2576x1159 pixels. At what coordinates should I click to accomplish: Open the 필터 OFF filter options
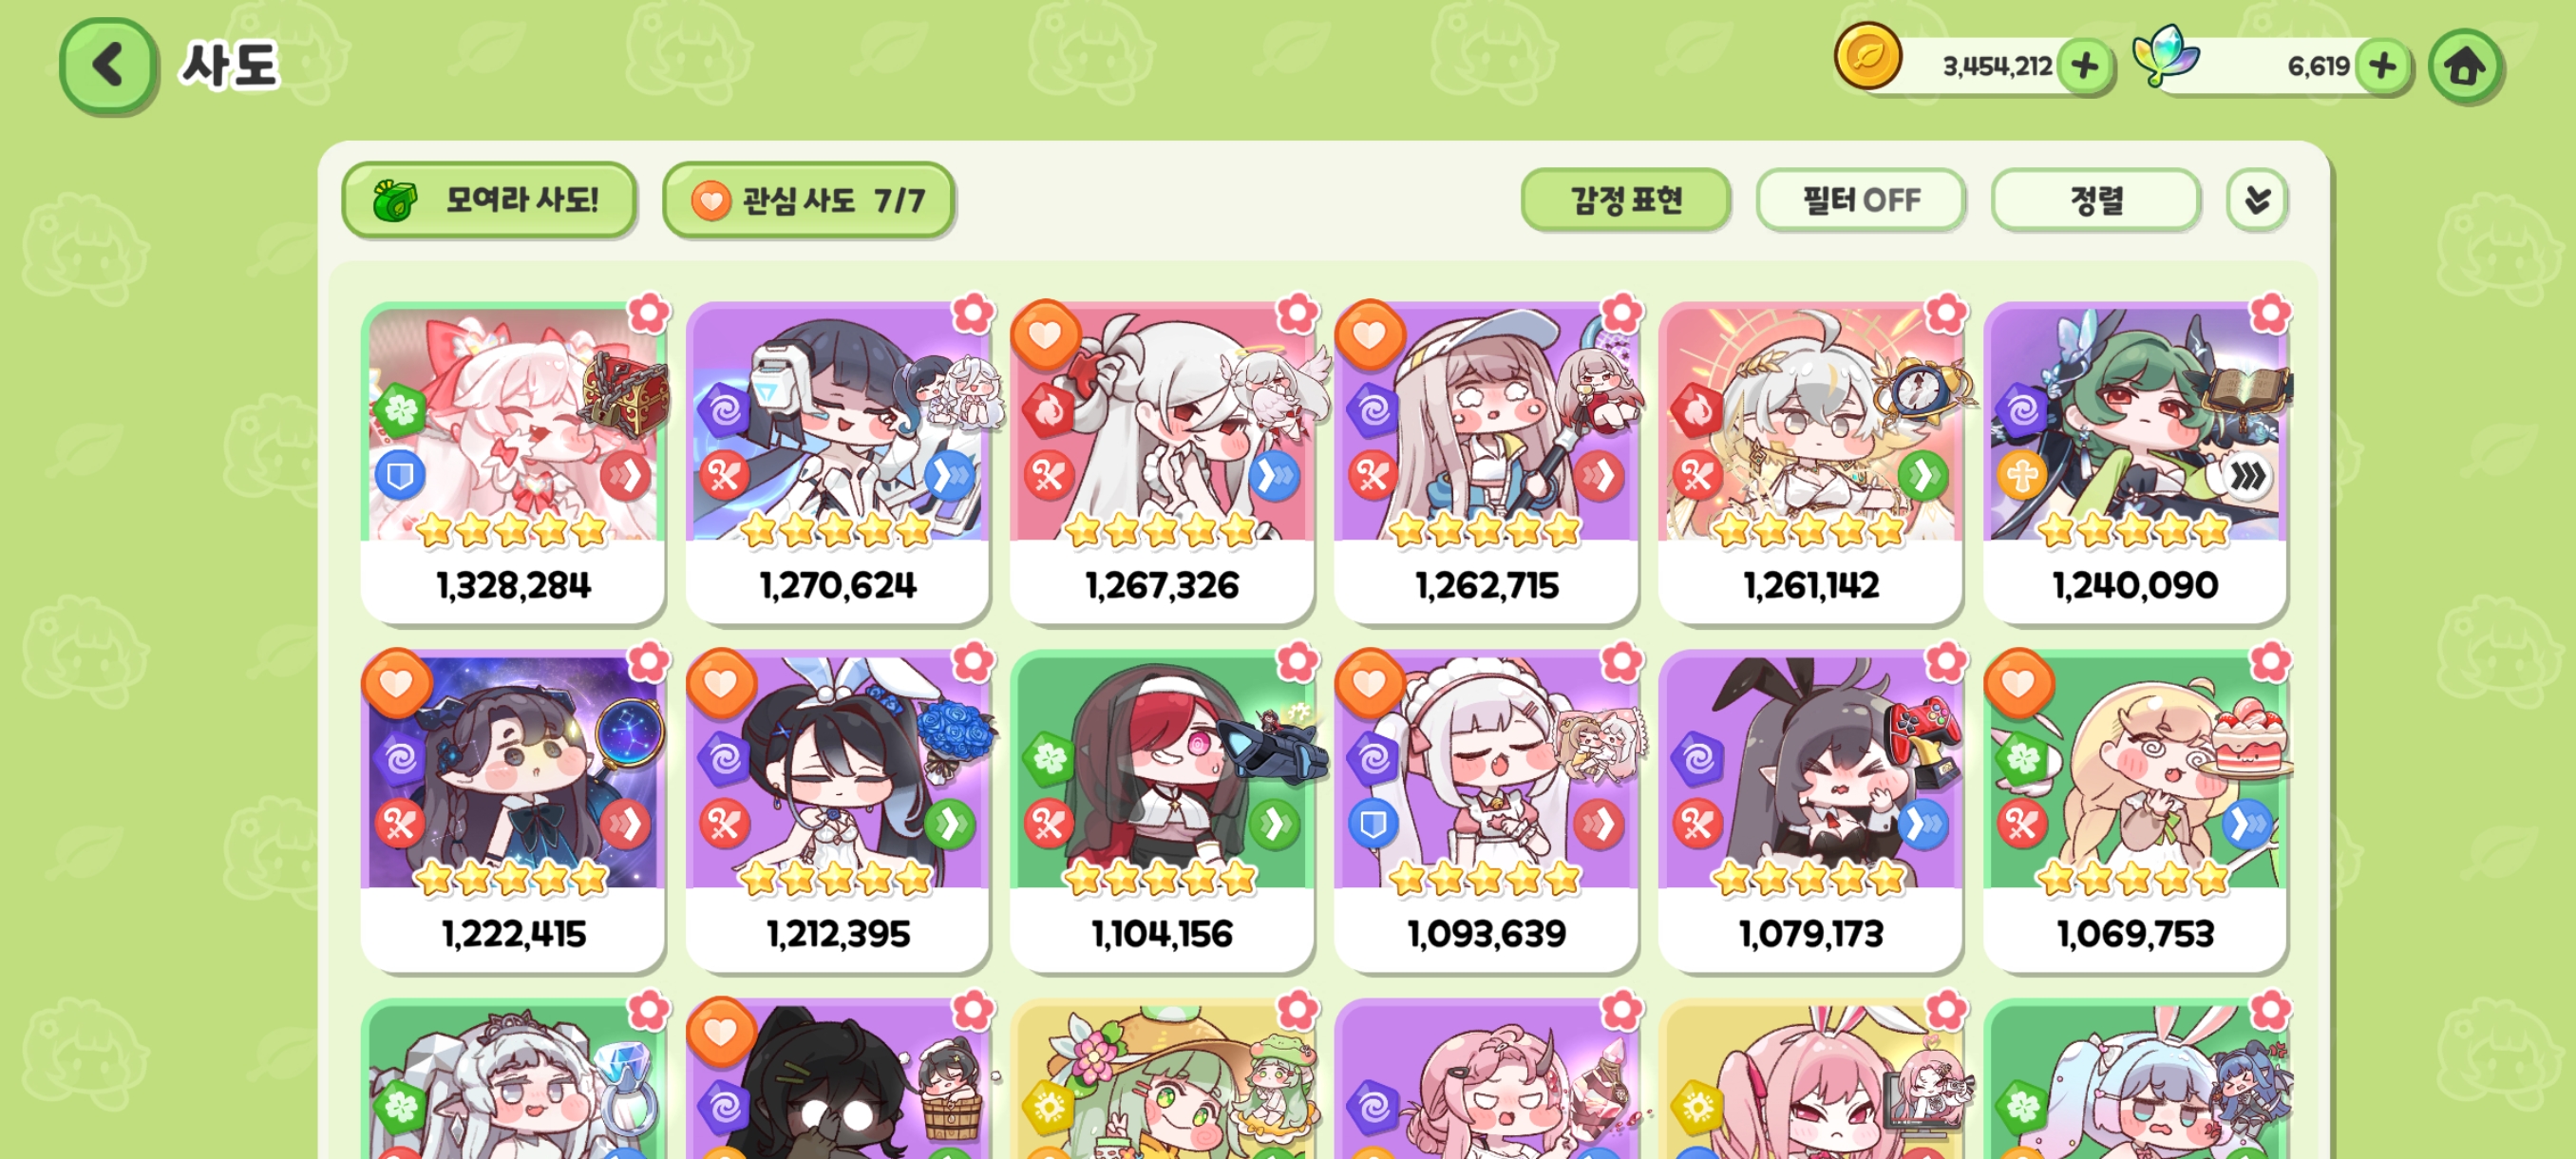(x=1860, y=200)
